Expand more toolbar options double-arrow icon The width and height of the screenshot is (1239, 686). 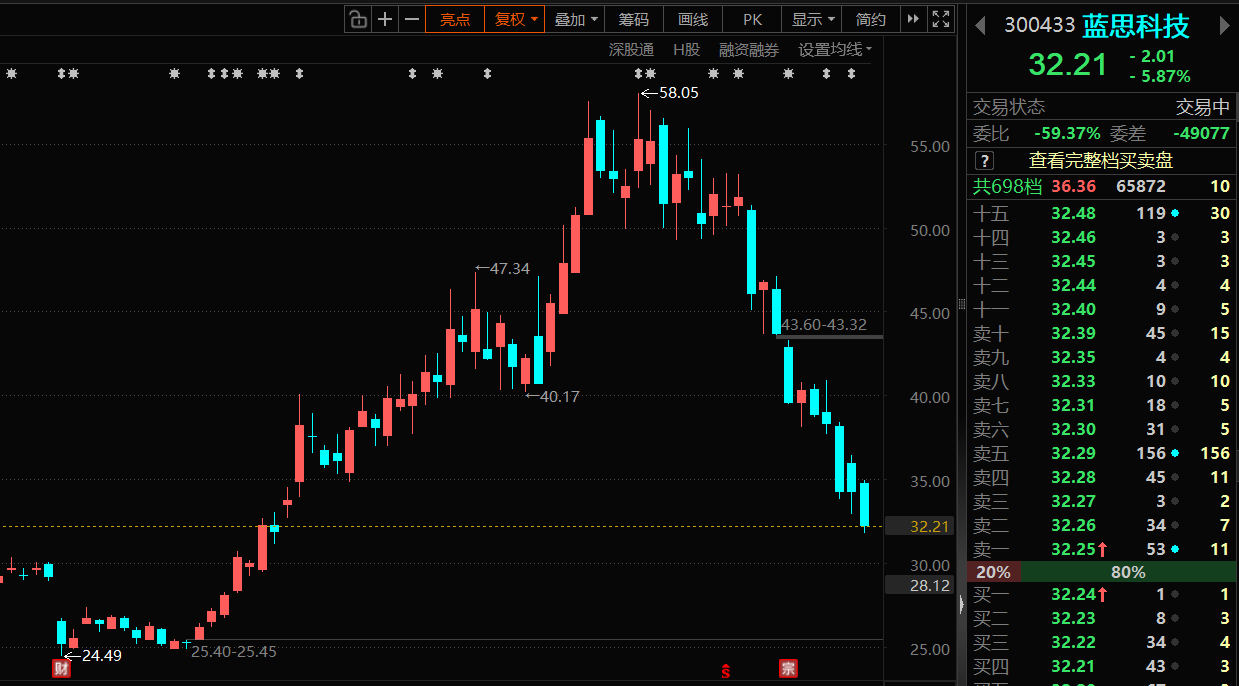point(912,18)
